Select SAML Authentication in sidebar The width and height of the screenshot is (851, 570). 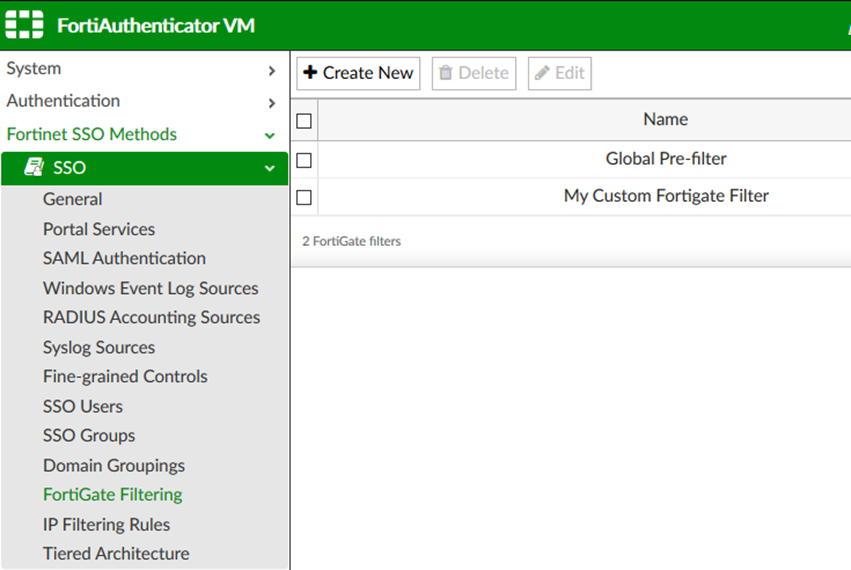(x=124, y=258)
